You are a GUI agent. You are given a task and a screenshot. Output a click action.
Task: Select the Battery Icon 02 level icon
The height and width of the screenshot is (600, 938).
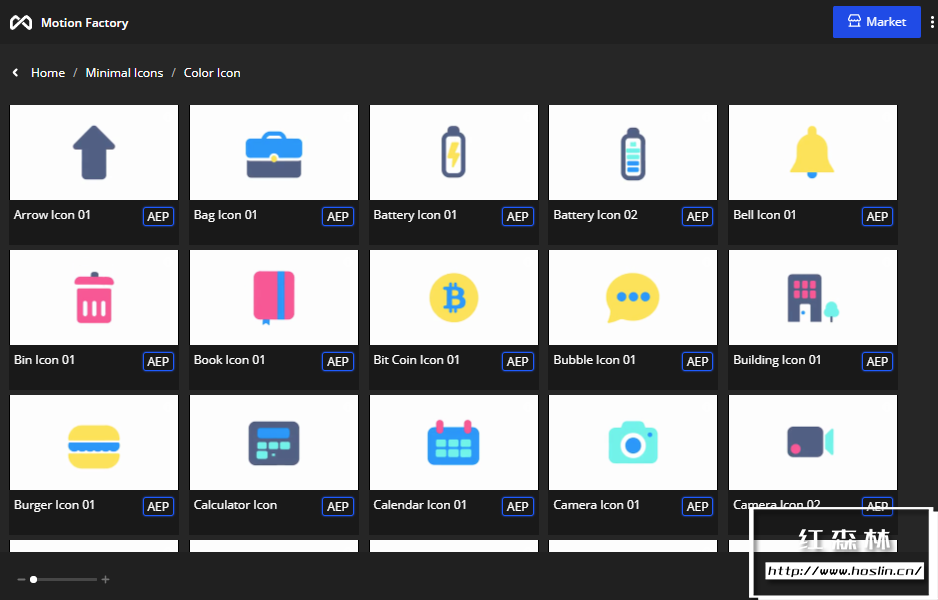tap(633, 153)
